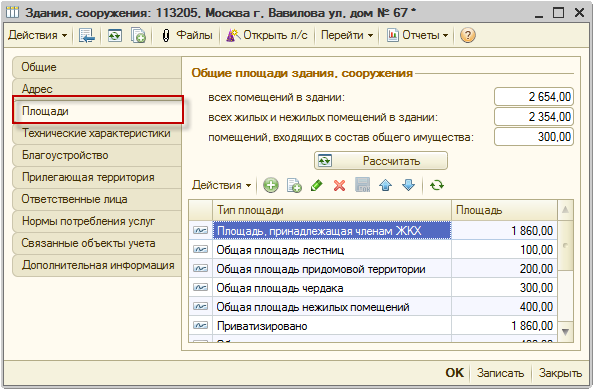Click the find-in-list toolbar icon
Viewport: 593px width, 389px height.
(x=87, y=35)
